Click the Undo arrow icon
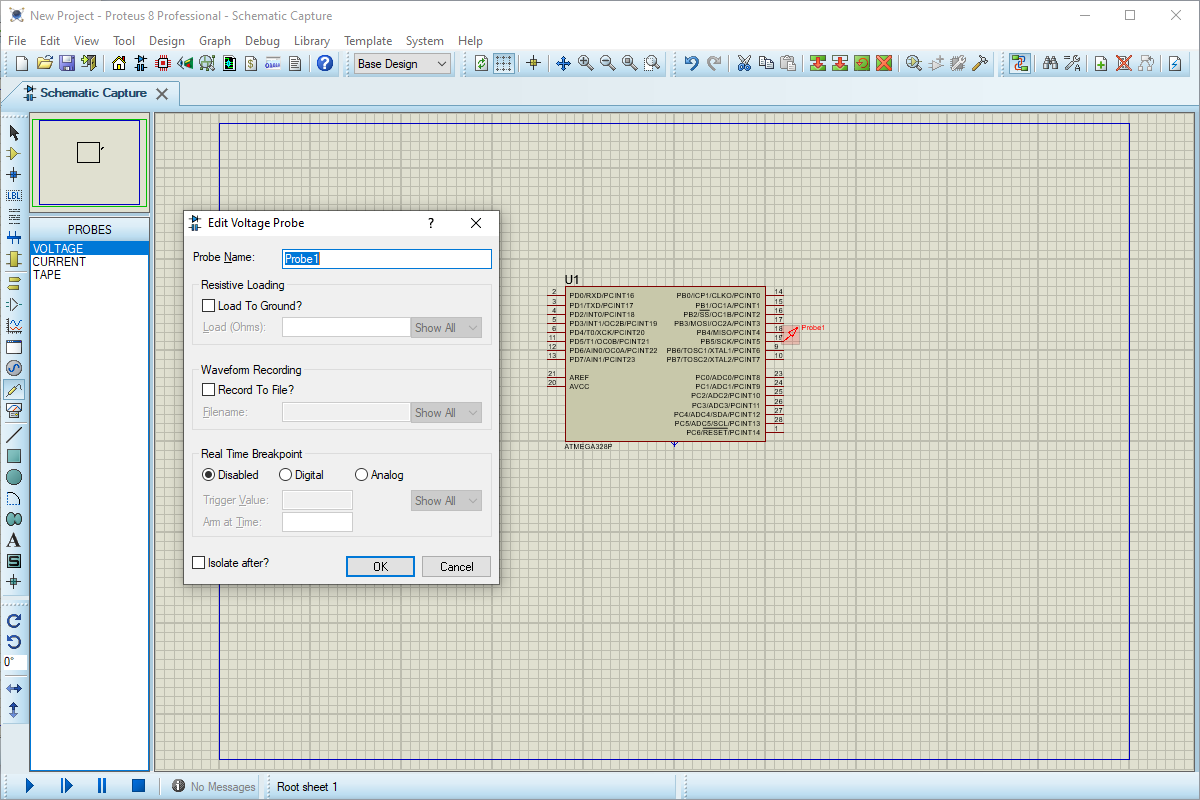This screenshot has width=1200, height=800. [691, 63]
